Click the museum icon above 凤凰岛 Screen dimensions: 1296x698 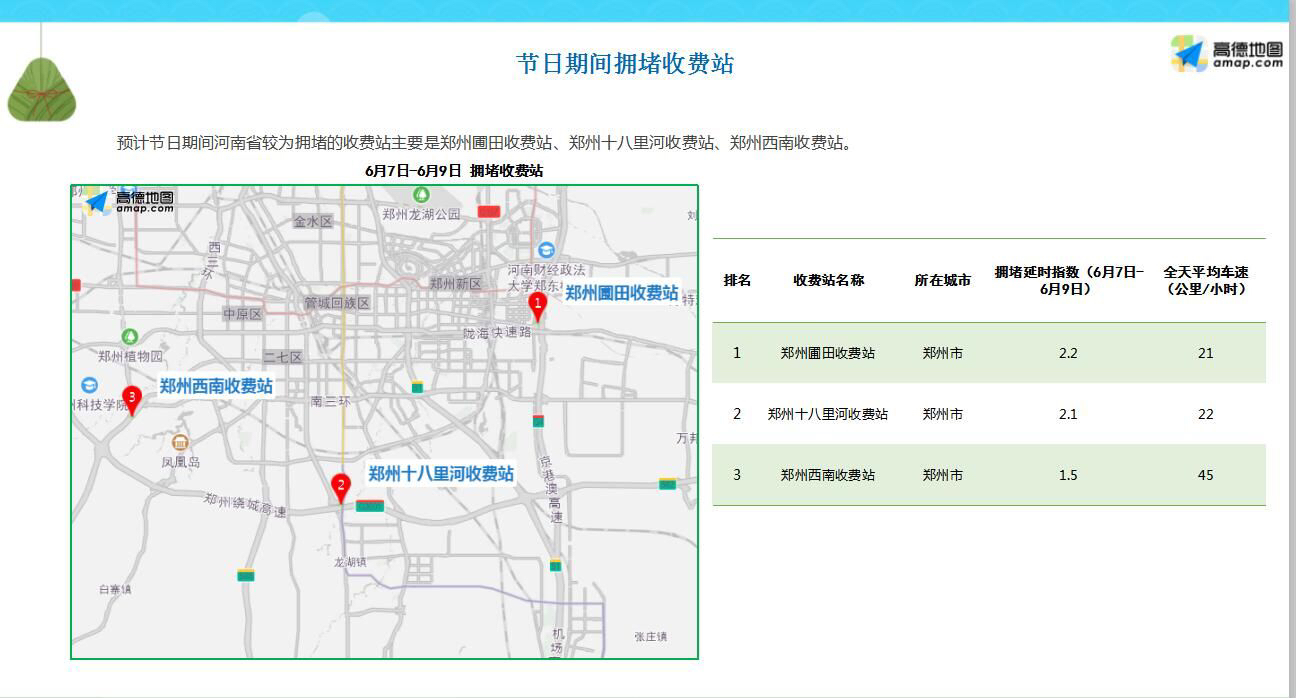pyautogui.click(x=180, y=442)
